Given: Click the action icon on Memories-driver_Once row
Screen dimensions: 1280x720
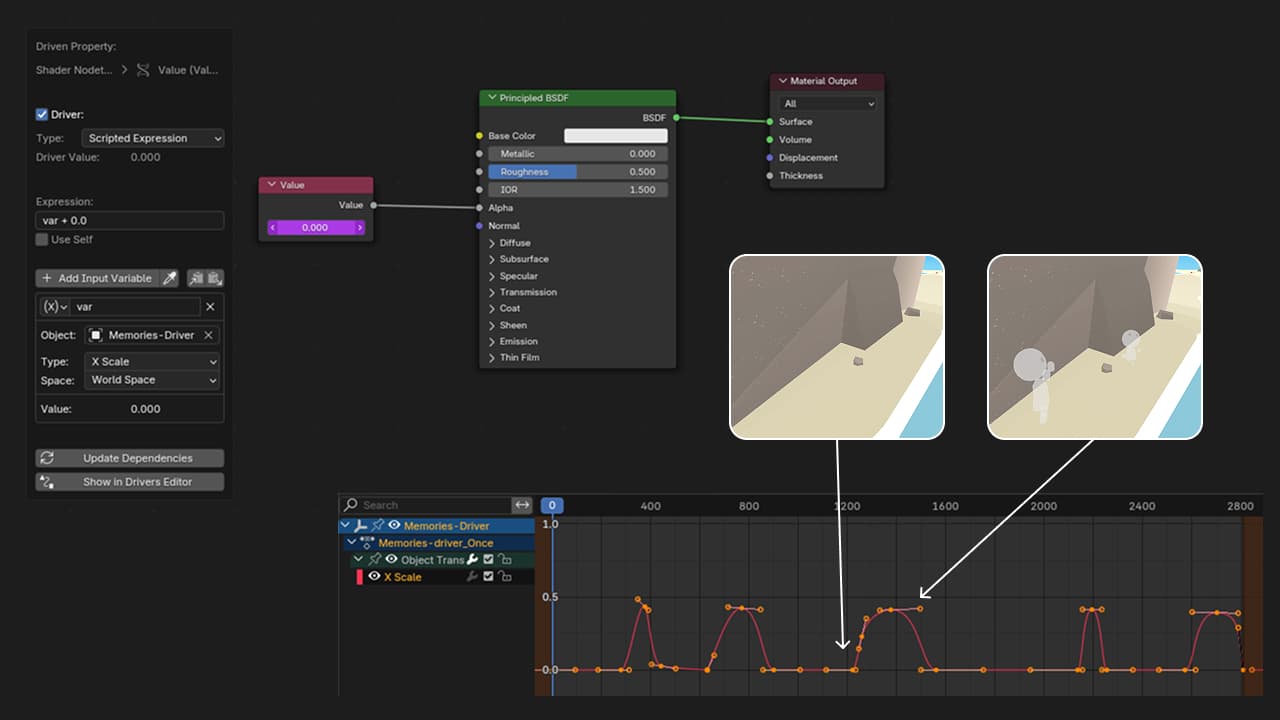Looking at the screenshot, I should tap(367, 542).
